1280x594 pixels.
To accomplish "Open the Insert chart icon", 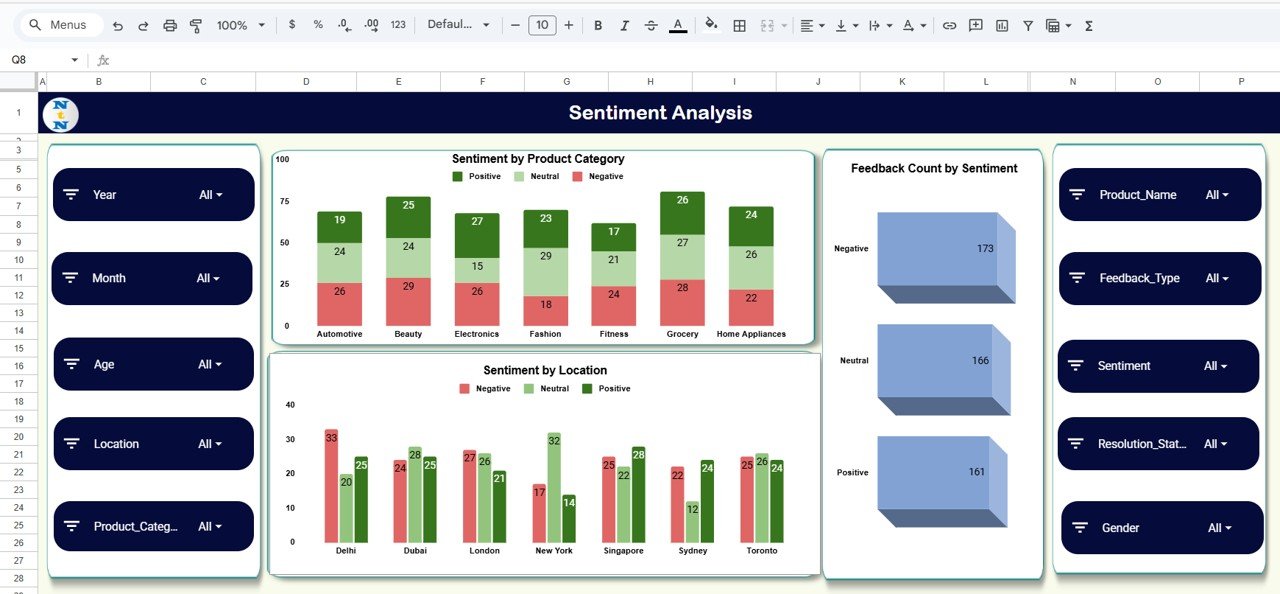I will click(x=1001, y=24).
